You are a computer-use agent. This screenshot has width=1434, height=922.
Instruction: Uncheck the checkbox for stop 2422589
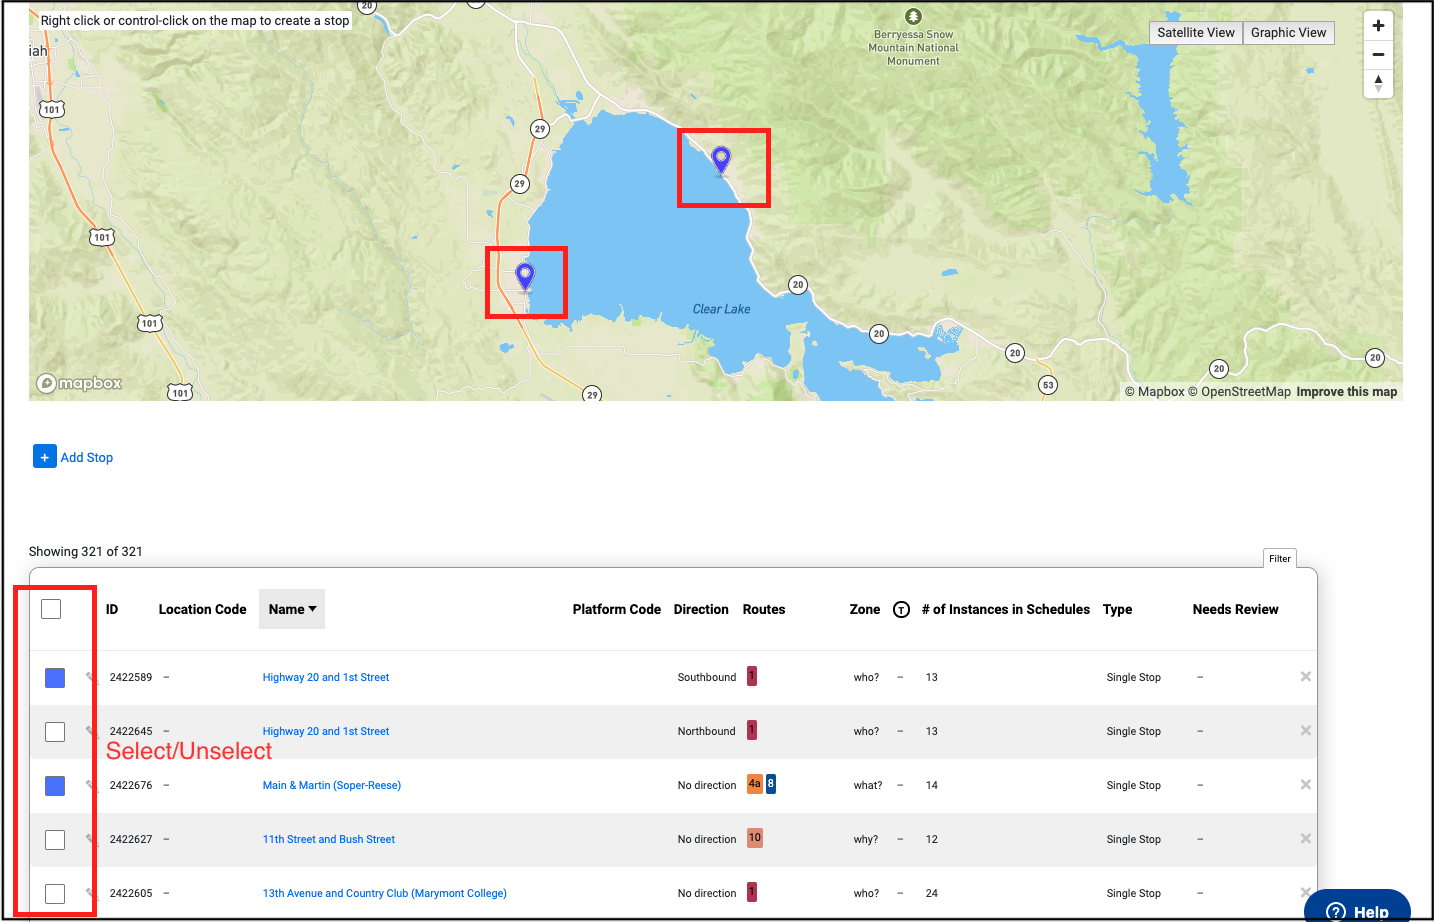pyautogui.click(x=55, y=678)
